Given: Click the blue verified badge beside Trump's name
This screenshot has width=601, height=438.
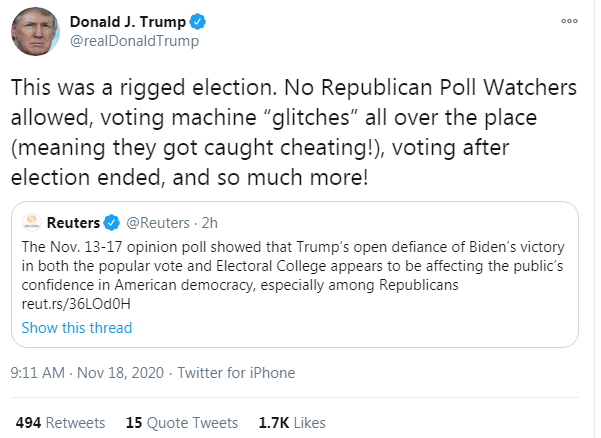Looking at the screenshot, I should (x=197, y=21).
